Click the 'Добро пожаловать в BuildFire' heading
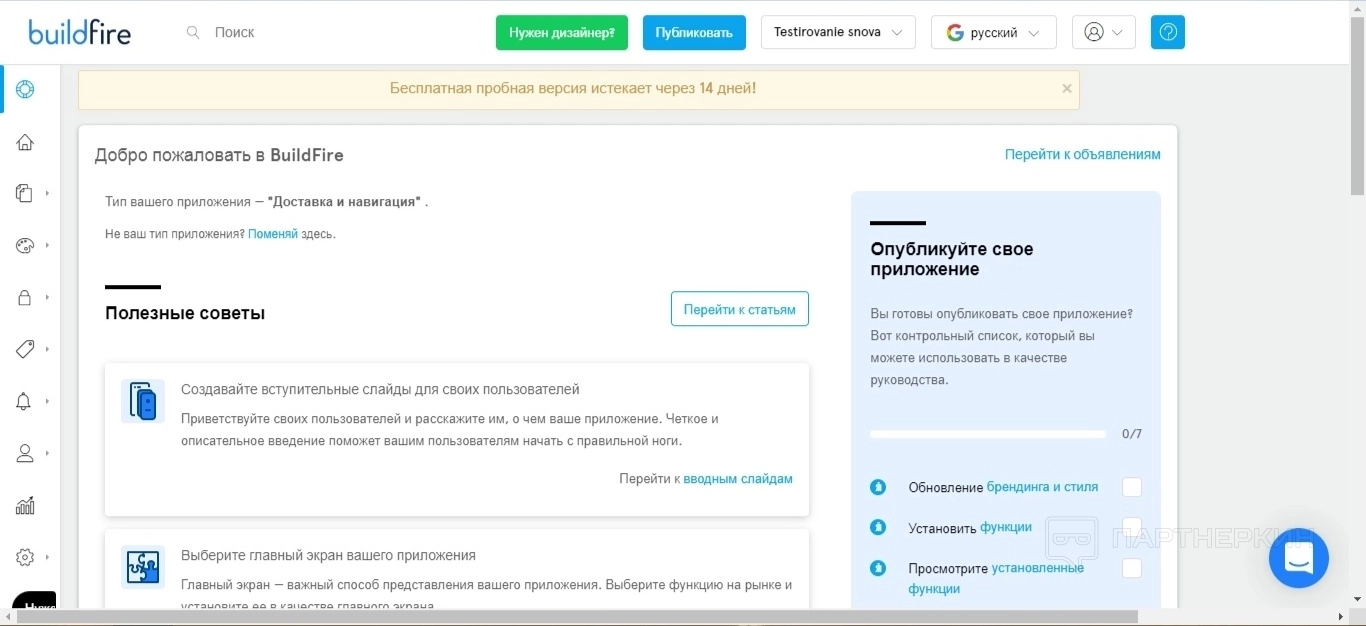 219,155
